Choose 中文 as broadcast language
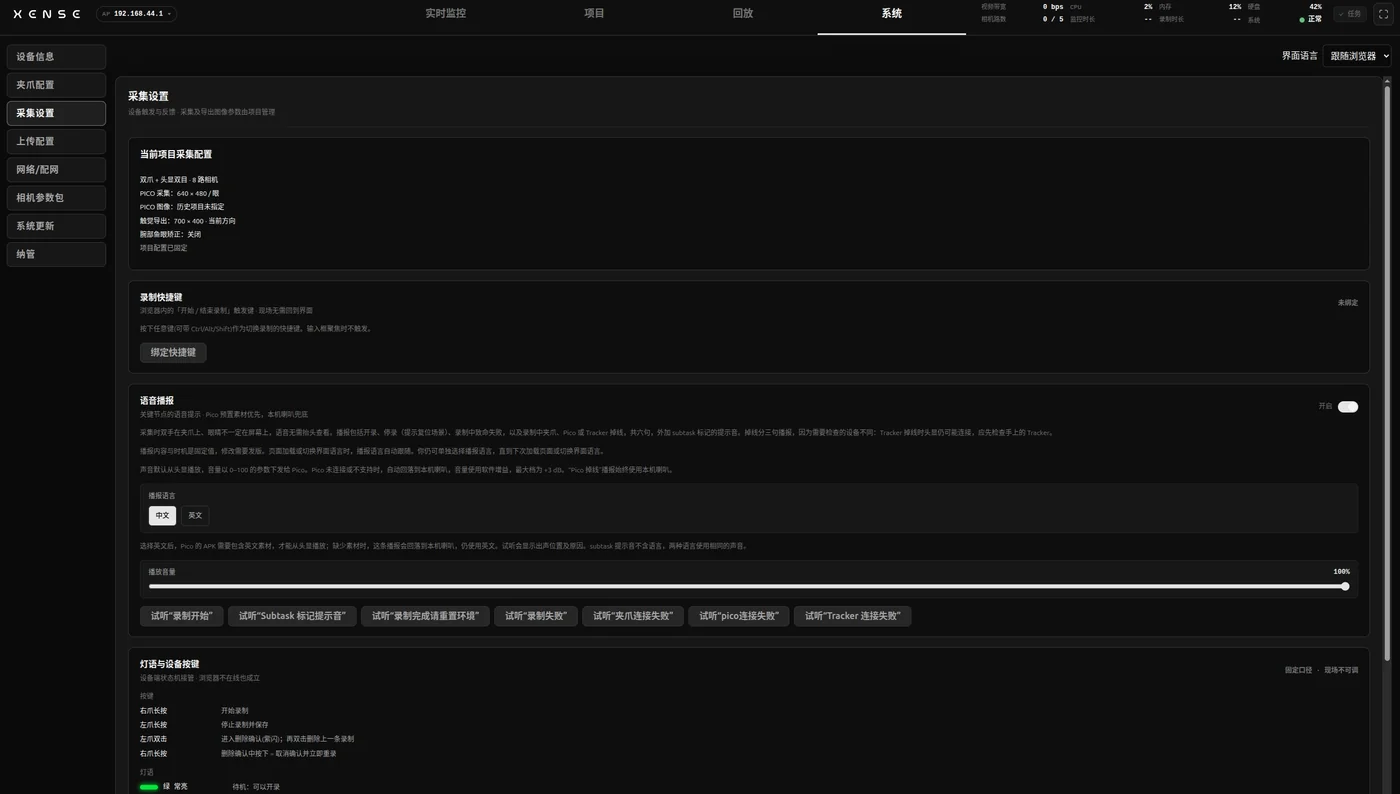This screenshot has height=794, width=1400. [x=162, y=515]
